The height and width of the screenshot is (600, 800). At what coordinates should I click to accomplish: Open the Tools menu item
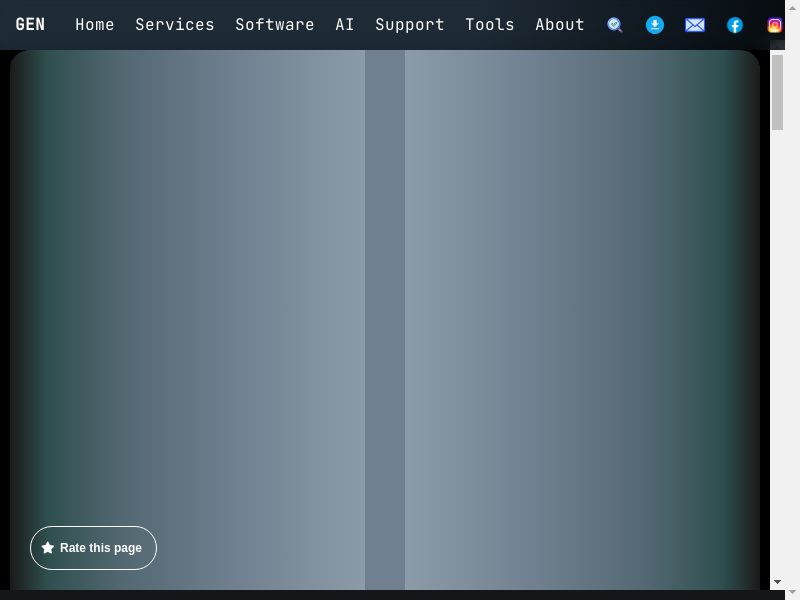[490, 25]
